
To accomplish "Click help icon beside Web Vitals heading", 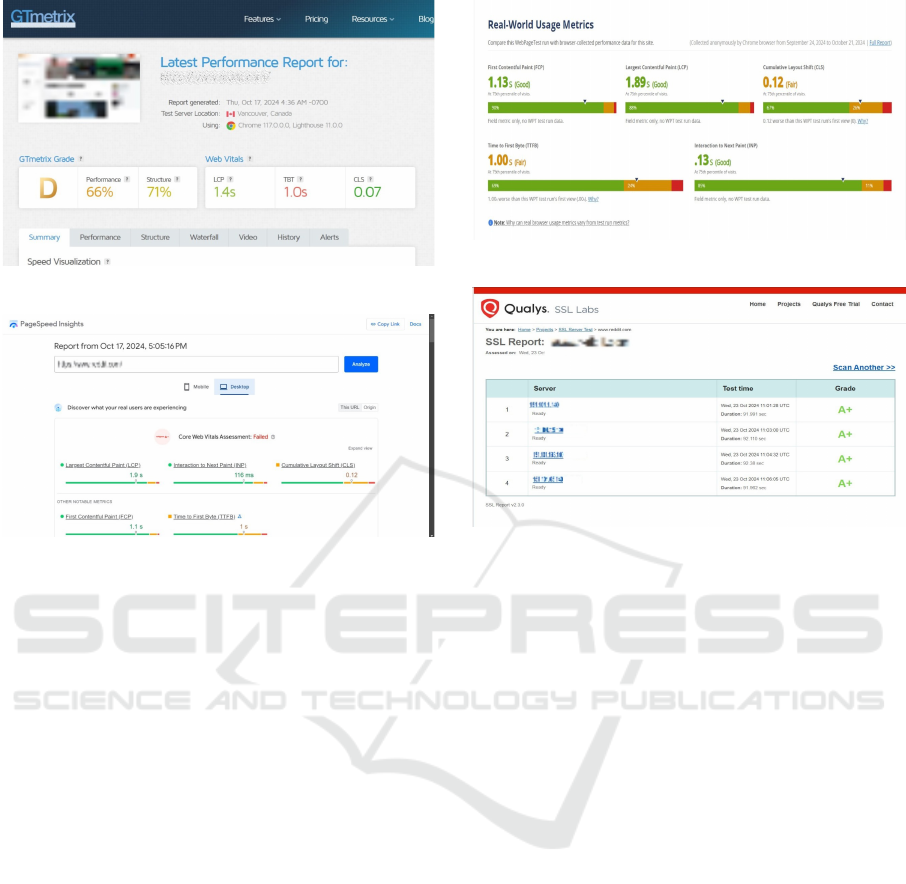I will tap(250, 159).
